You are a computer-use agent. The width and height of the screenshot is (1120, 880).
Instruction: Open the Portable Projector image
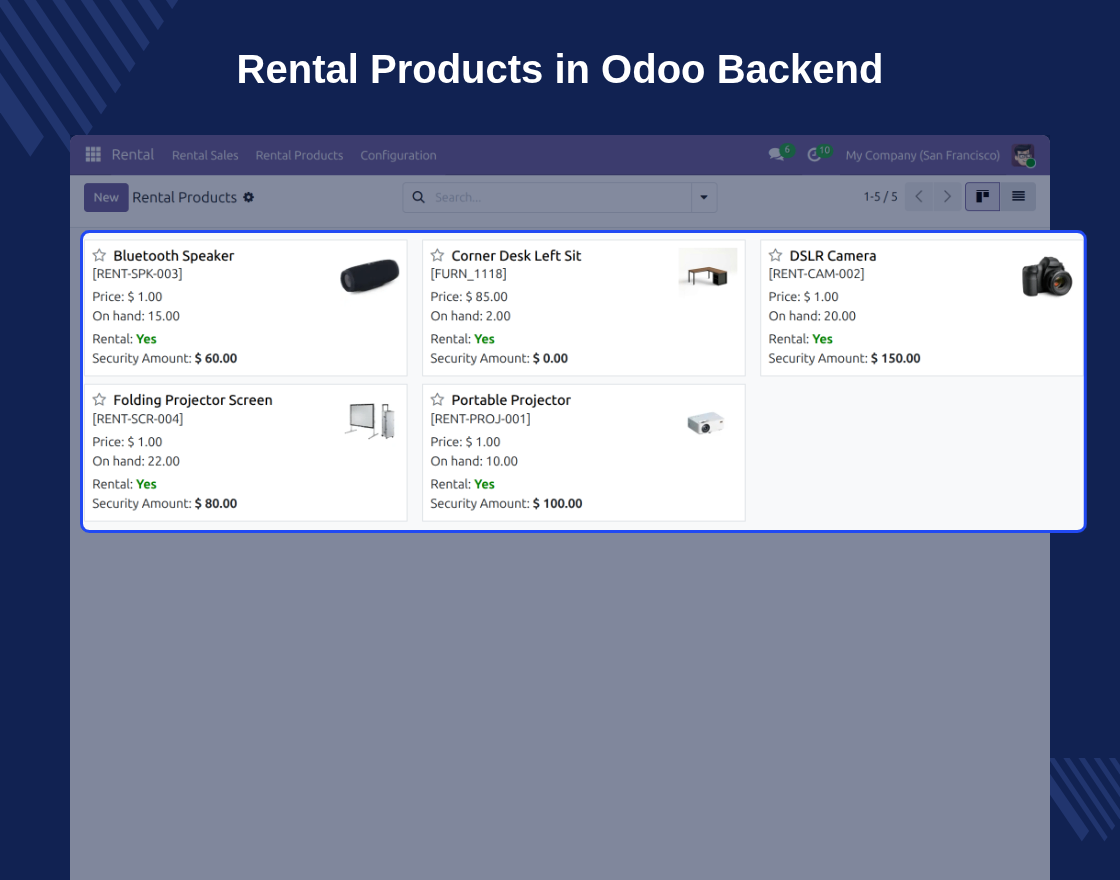click(706, 422)
